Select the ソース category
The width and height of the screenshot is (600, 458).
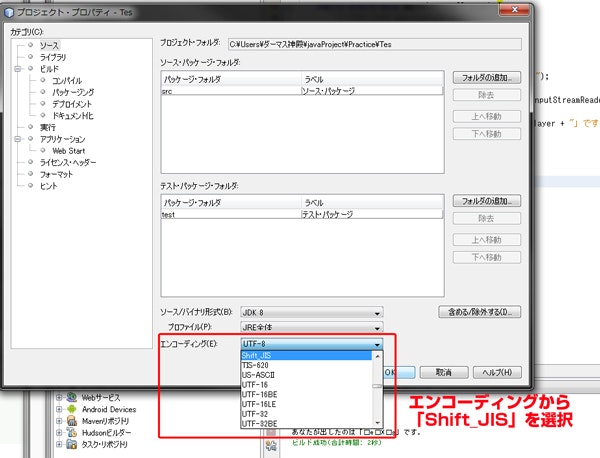pyautogui.click(x=49, y=46)
